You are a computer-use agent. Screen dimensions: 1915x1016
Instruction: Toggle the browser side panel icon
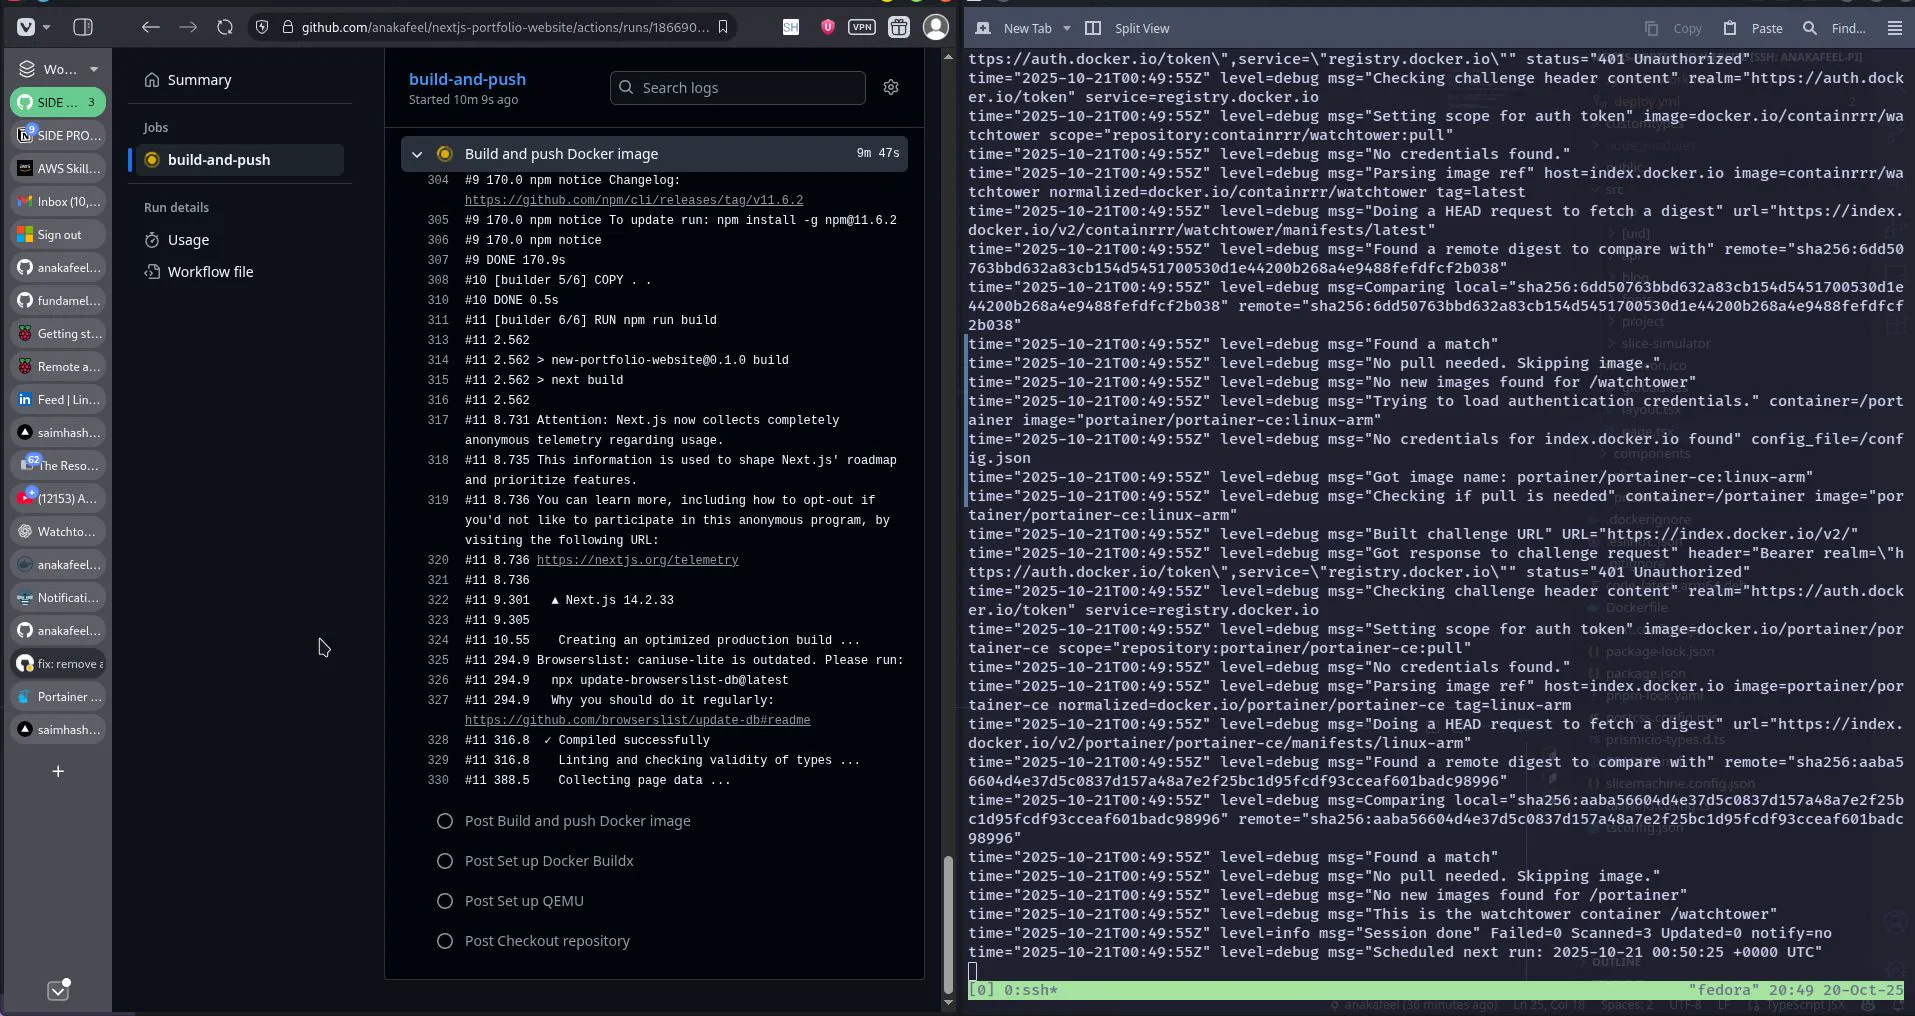point(83,27)
